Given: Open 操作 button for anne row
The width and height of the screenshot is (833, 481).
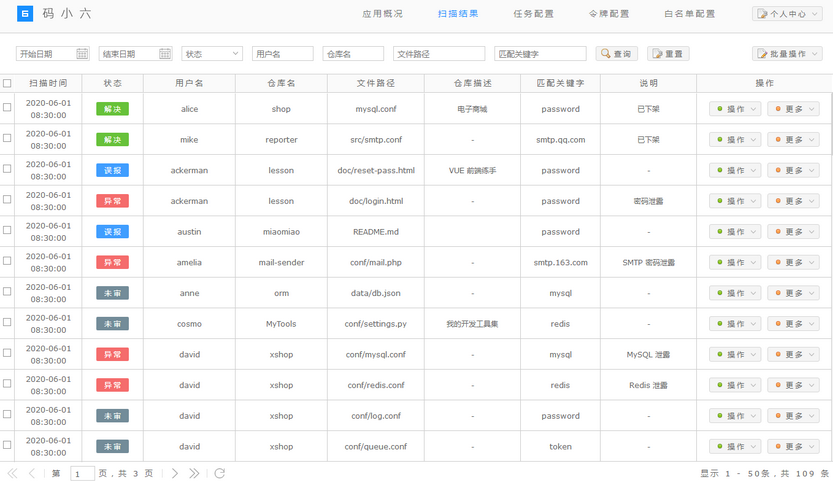Looking at the screenshot, I should coord(735,293).
